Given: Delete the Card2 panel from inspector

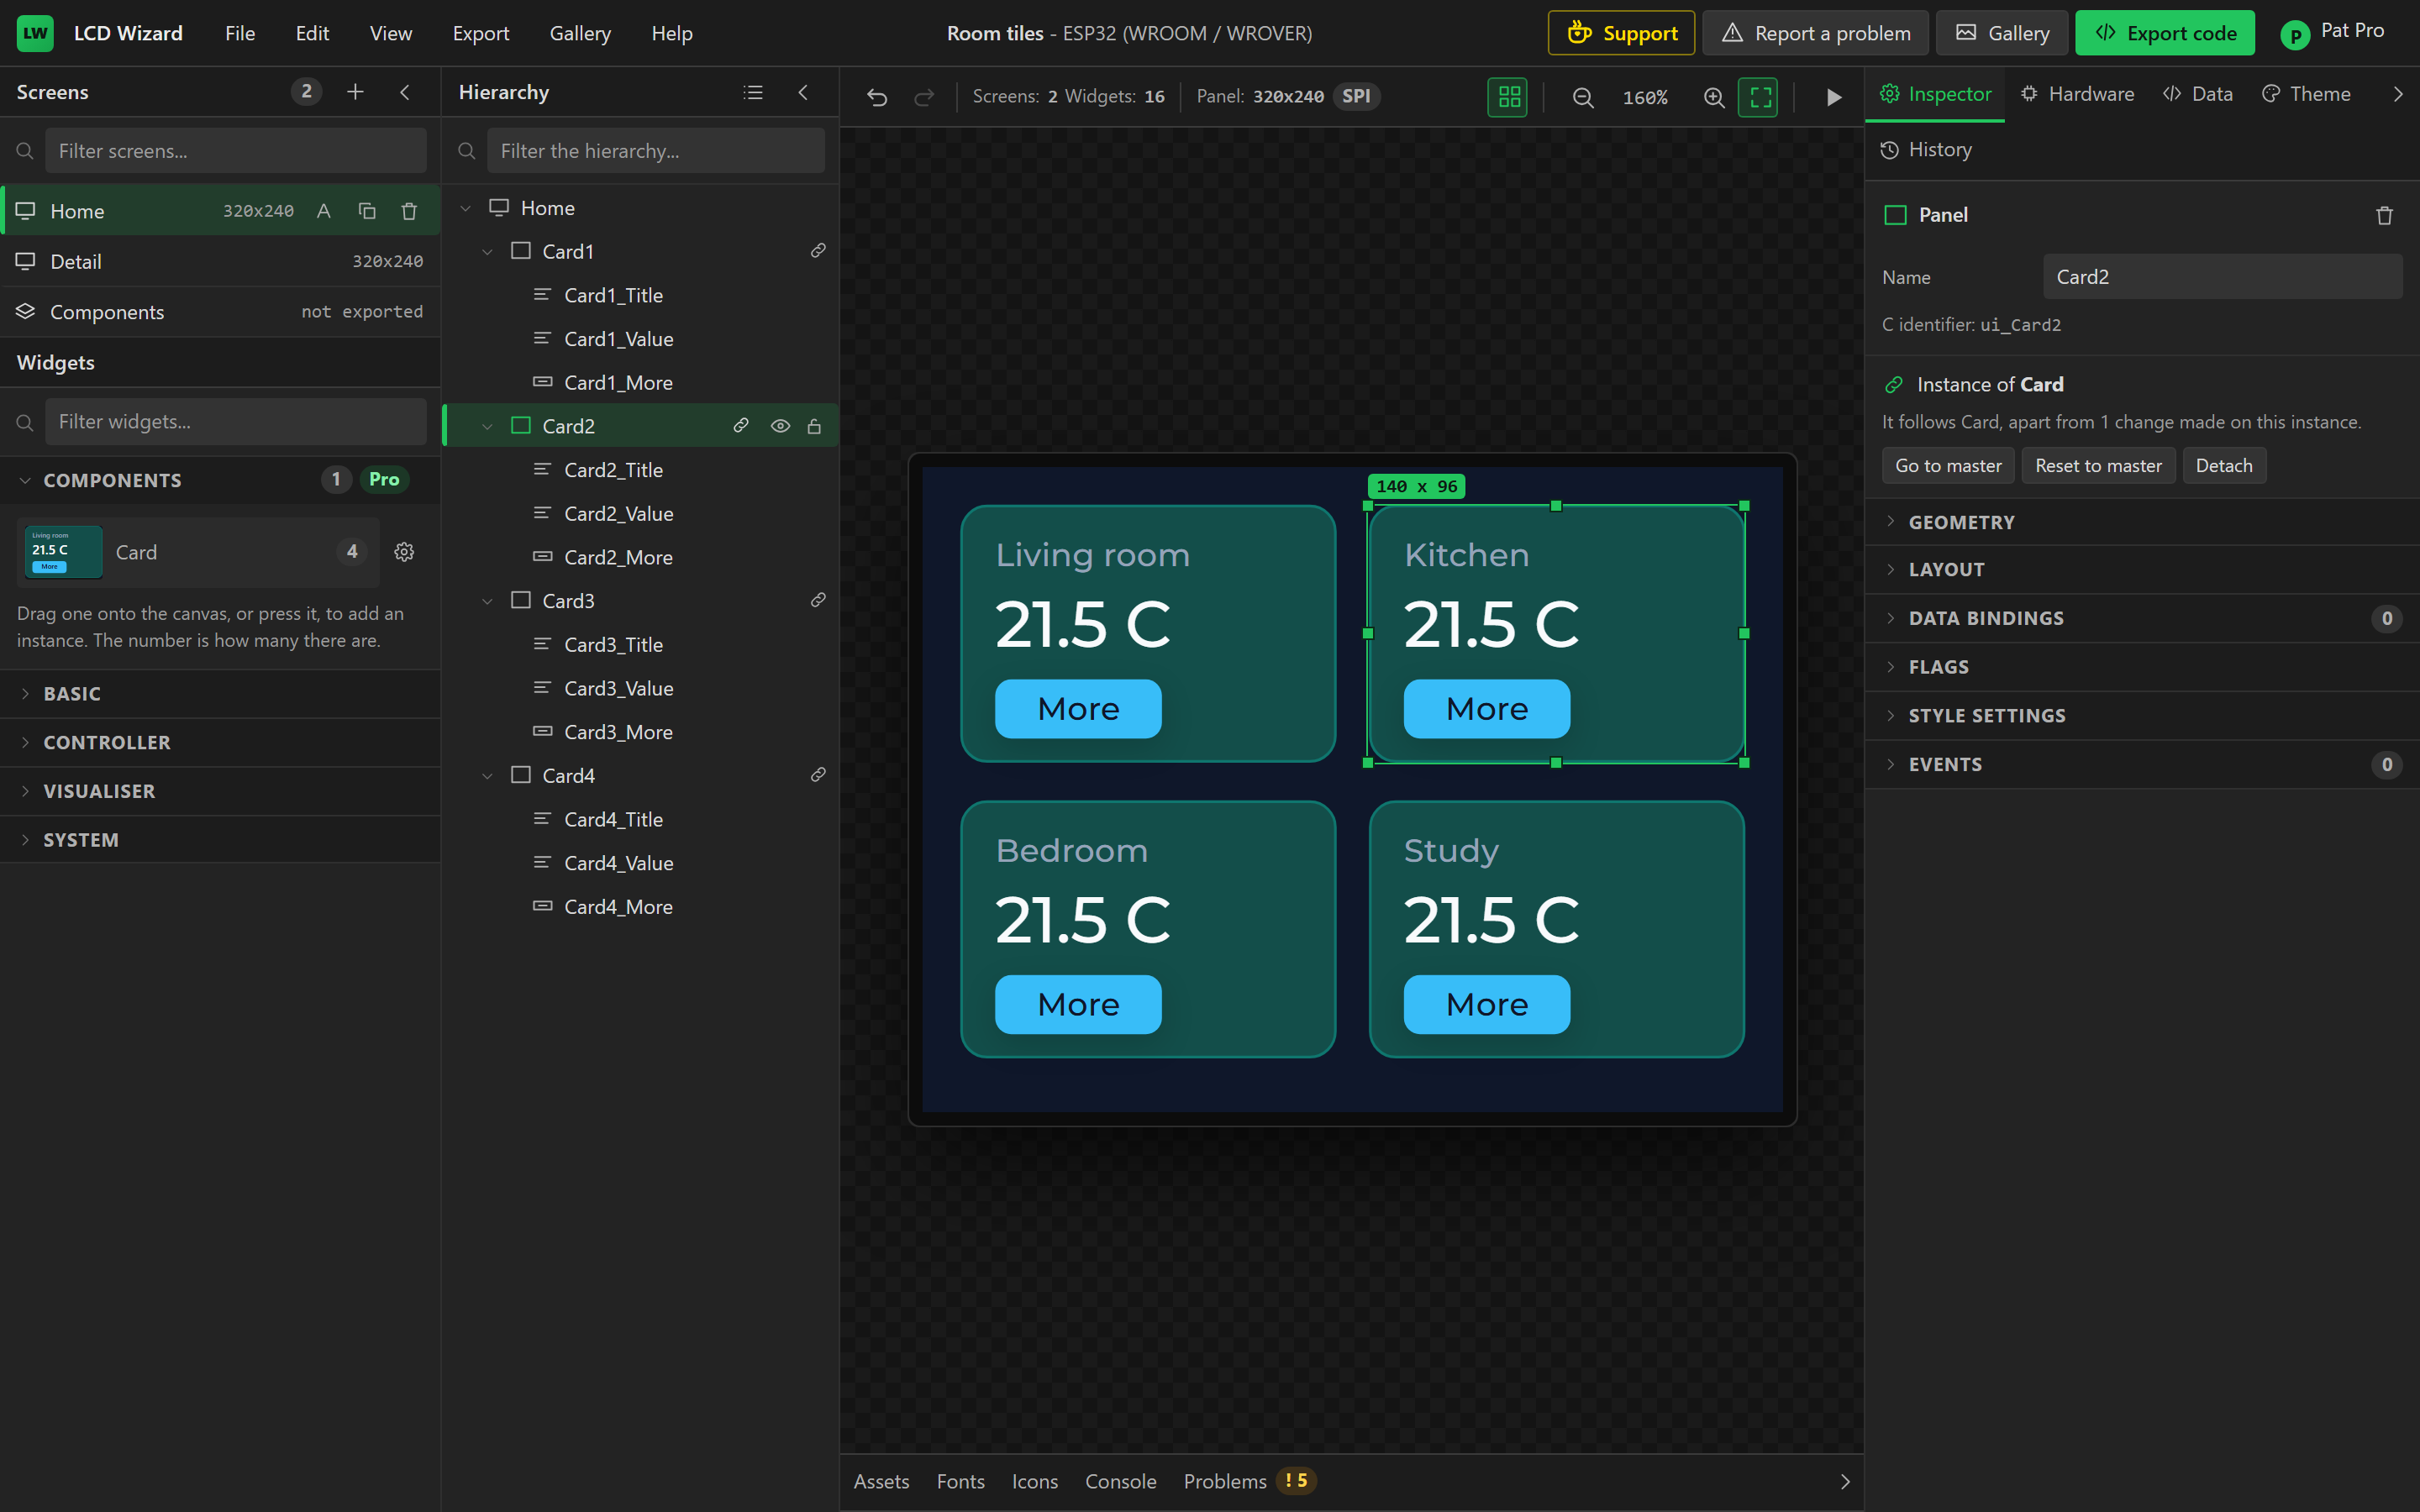Looking at the screenshot, I should click(x=2384, y=215).
